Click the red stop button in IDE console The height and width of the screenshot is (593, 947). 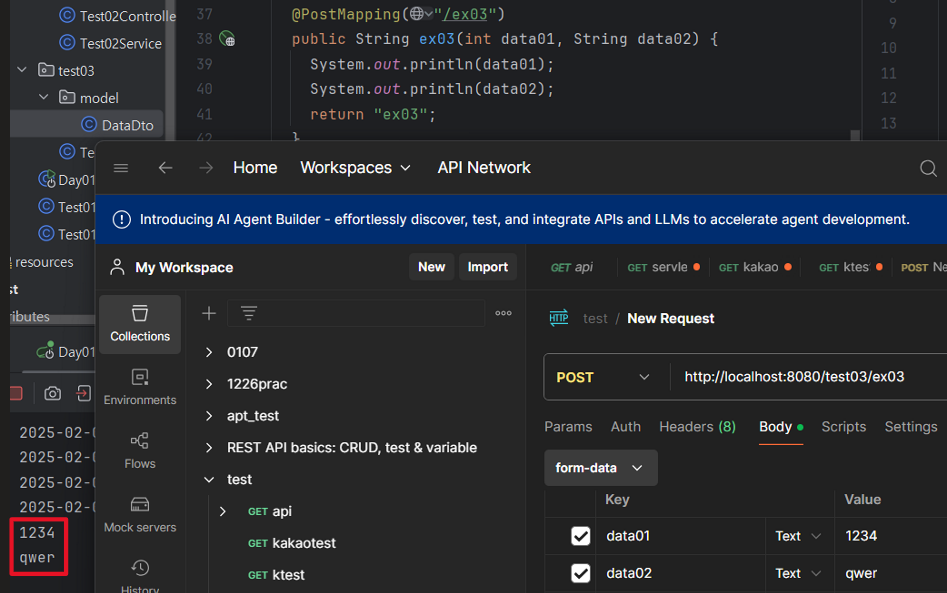[16, 394]
